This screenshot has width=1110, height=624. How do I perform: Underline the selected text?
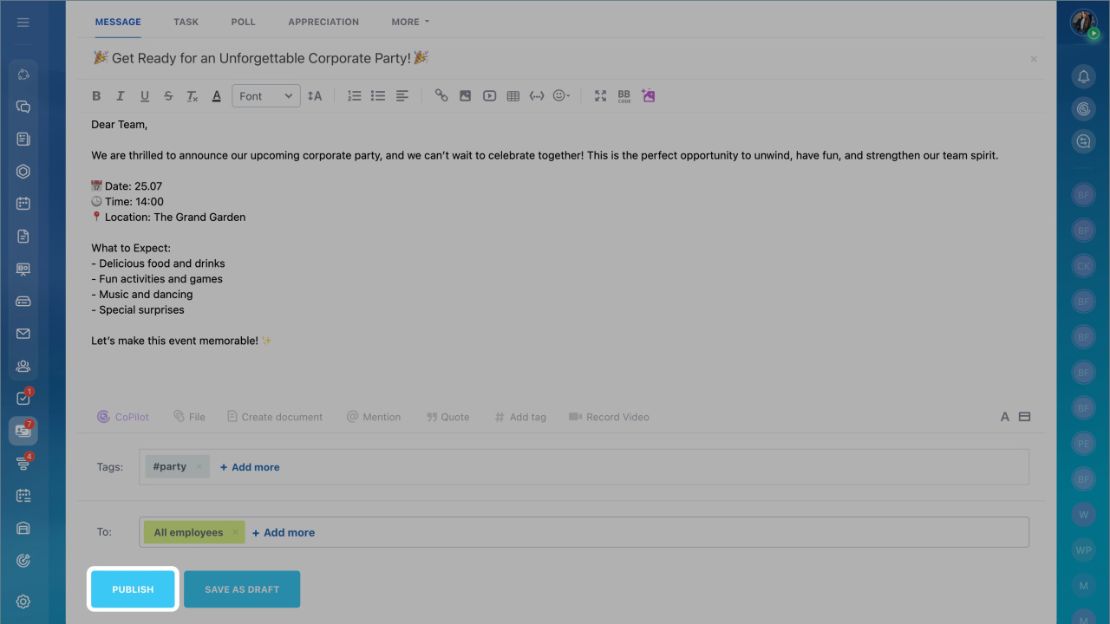point(144,96)
